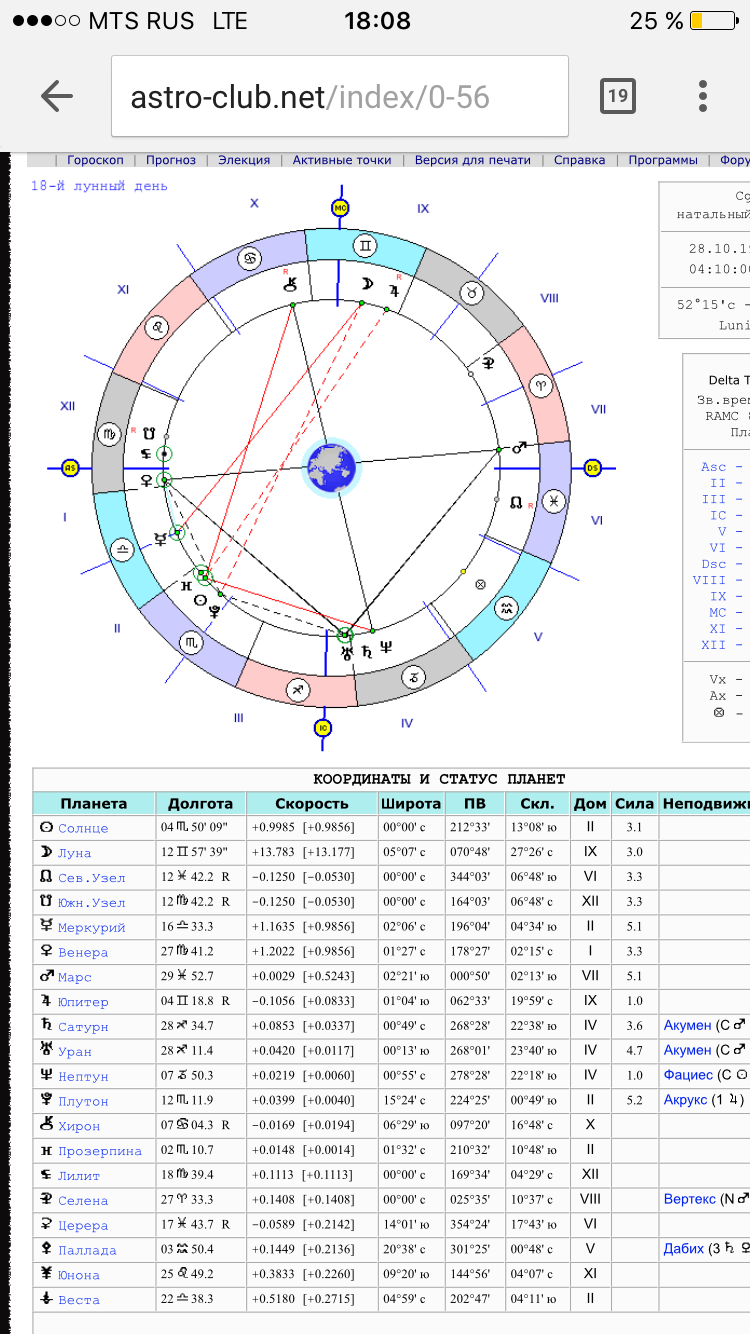Open the browser three-dot menu

[703, 96]
